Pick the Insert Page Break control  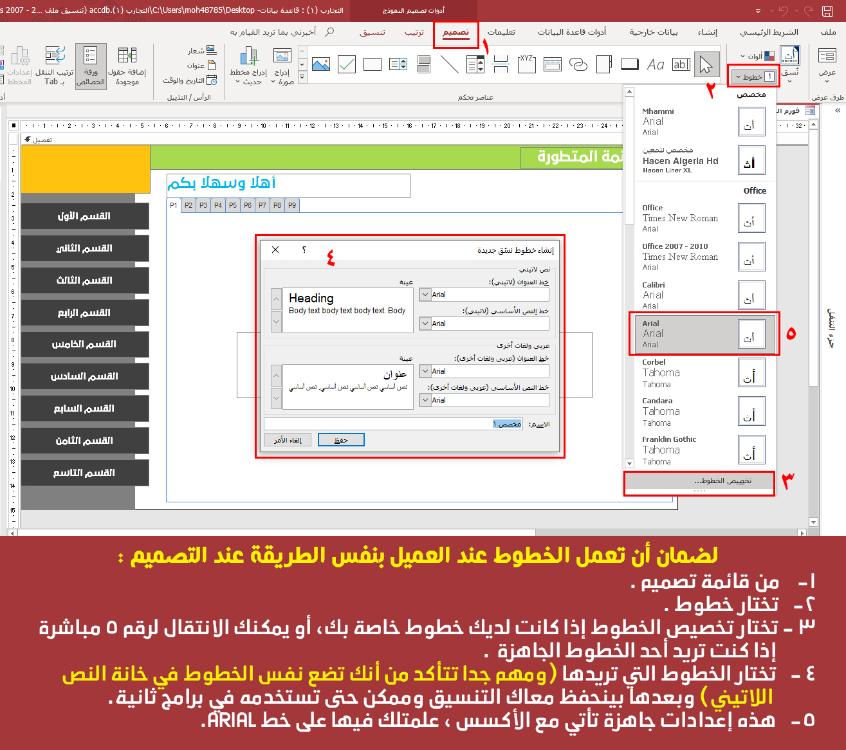pos(501,65)
